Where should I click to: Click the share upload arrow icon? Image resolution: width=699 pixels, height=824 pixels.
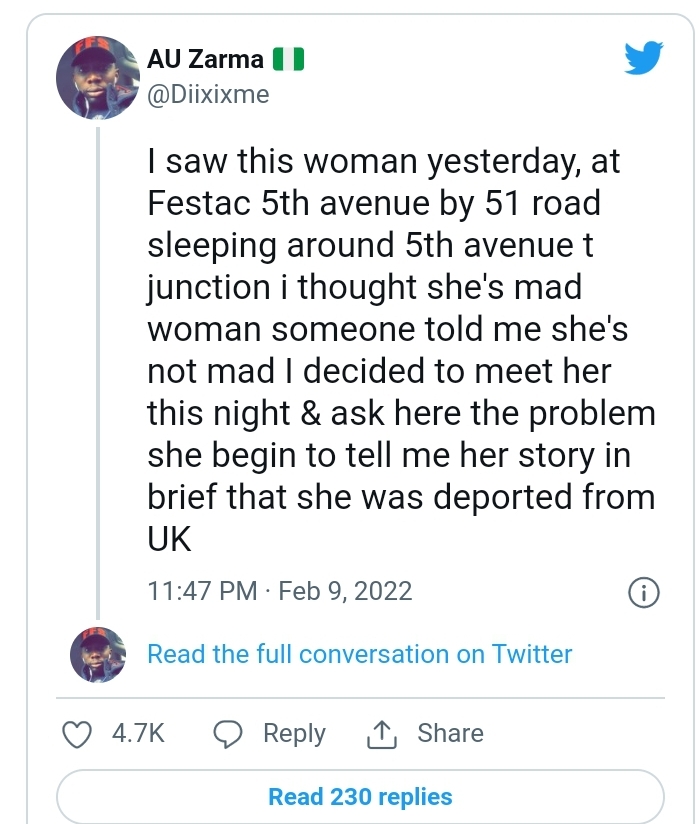[382, 734]
